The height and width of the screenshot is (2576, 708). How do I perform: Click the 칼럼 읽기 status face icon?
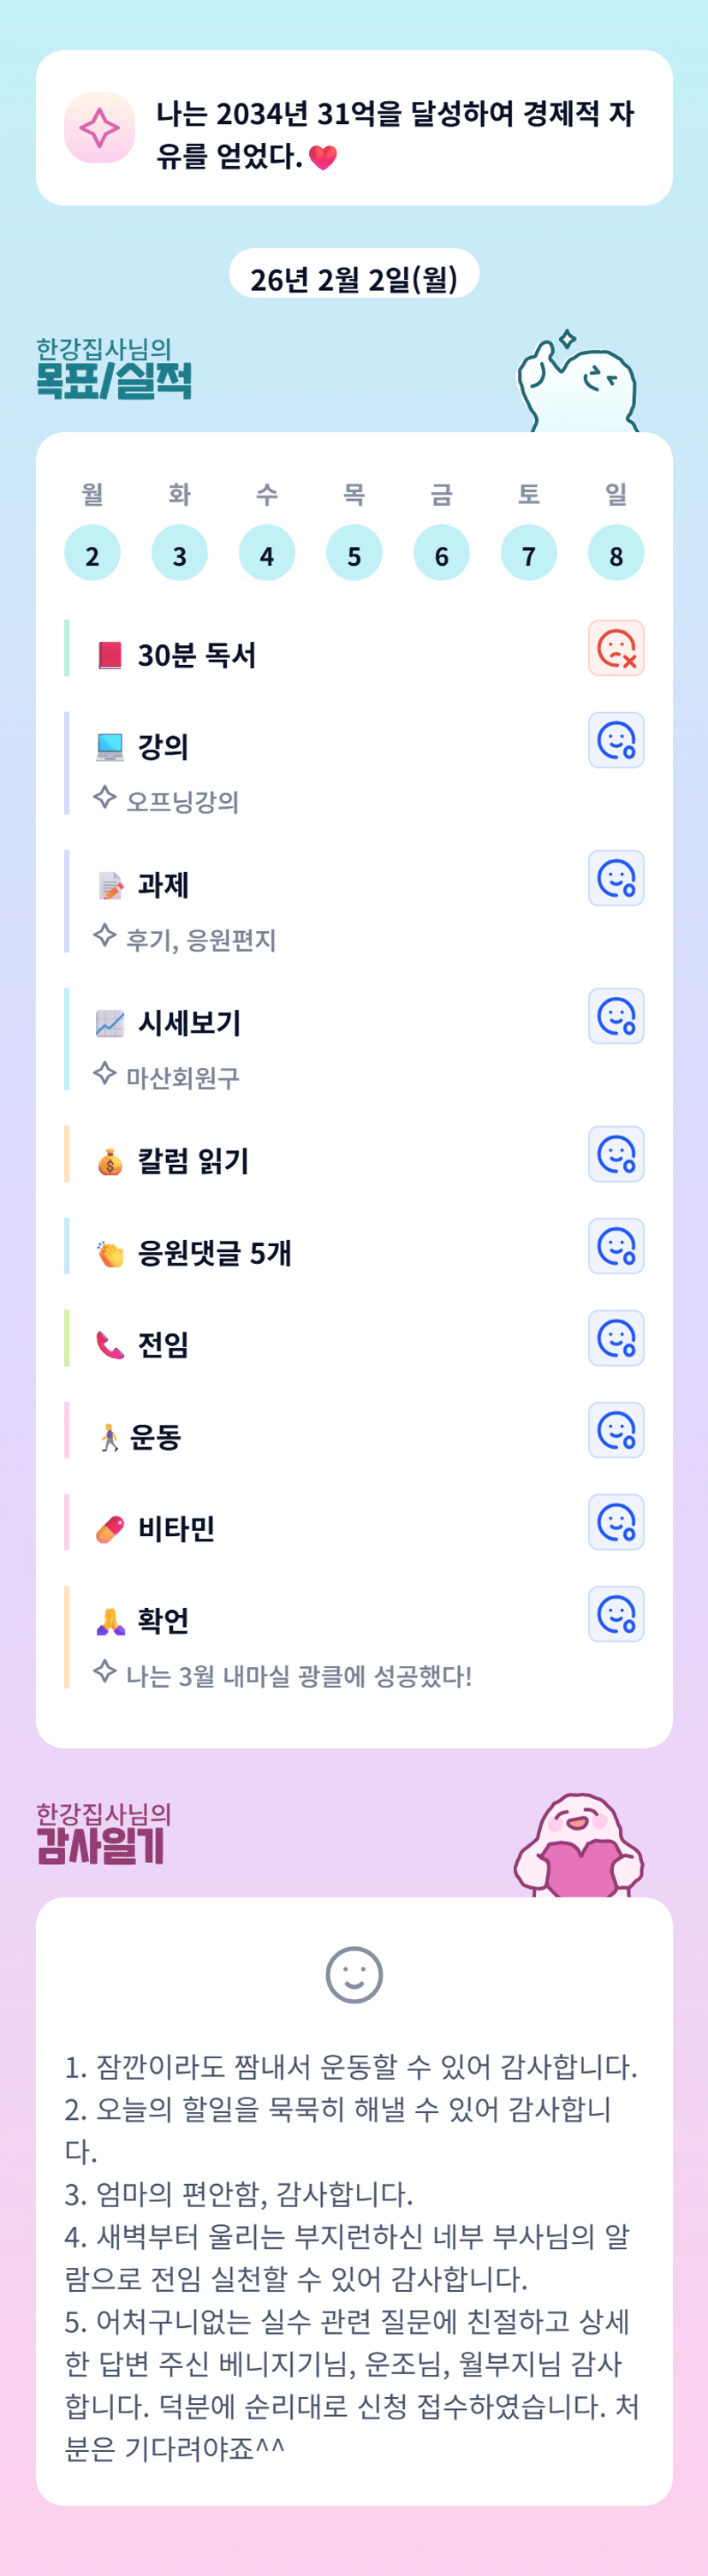(615, 1154)
